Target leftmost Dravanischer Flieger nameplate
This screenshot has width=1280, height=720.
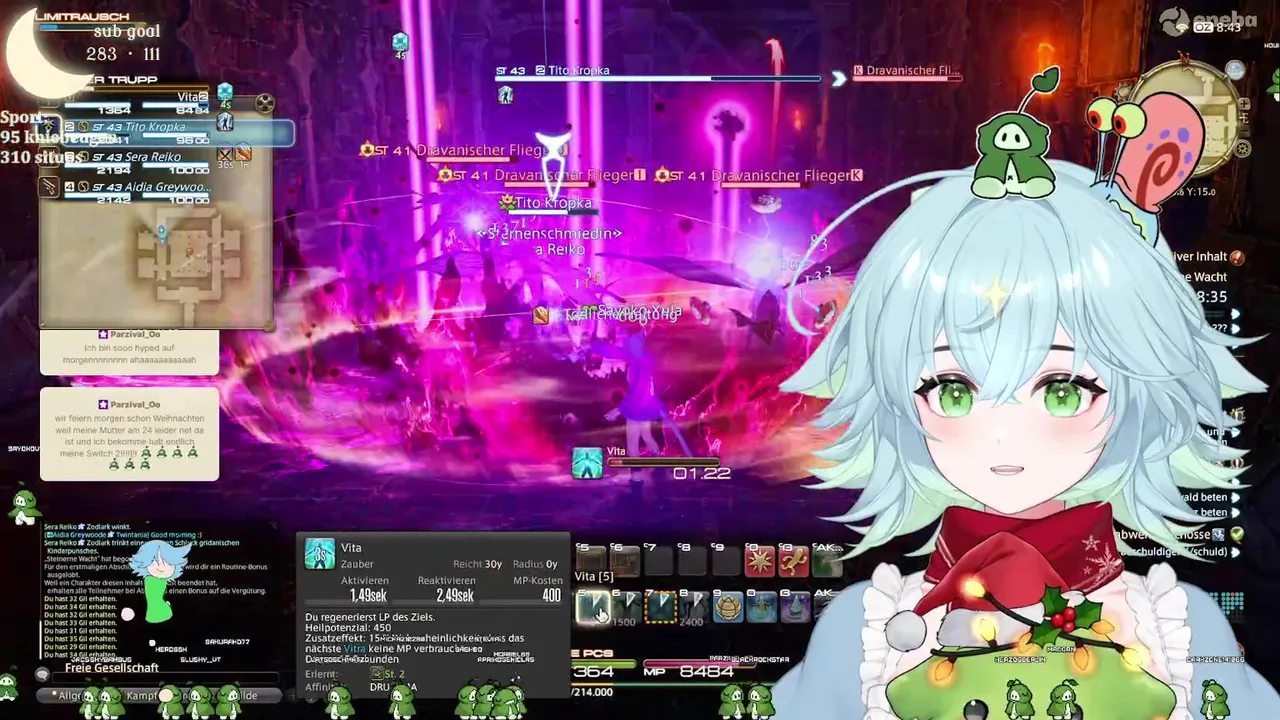(465, 150)
